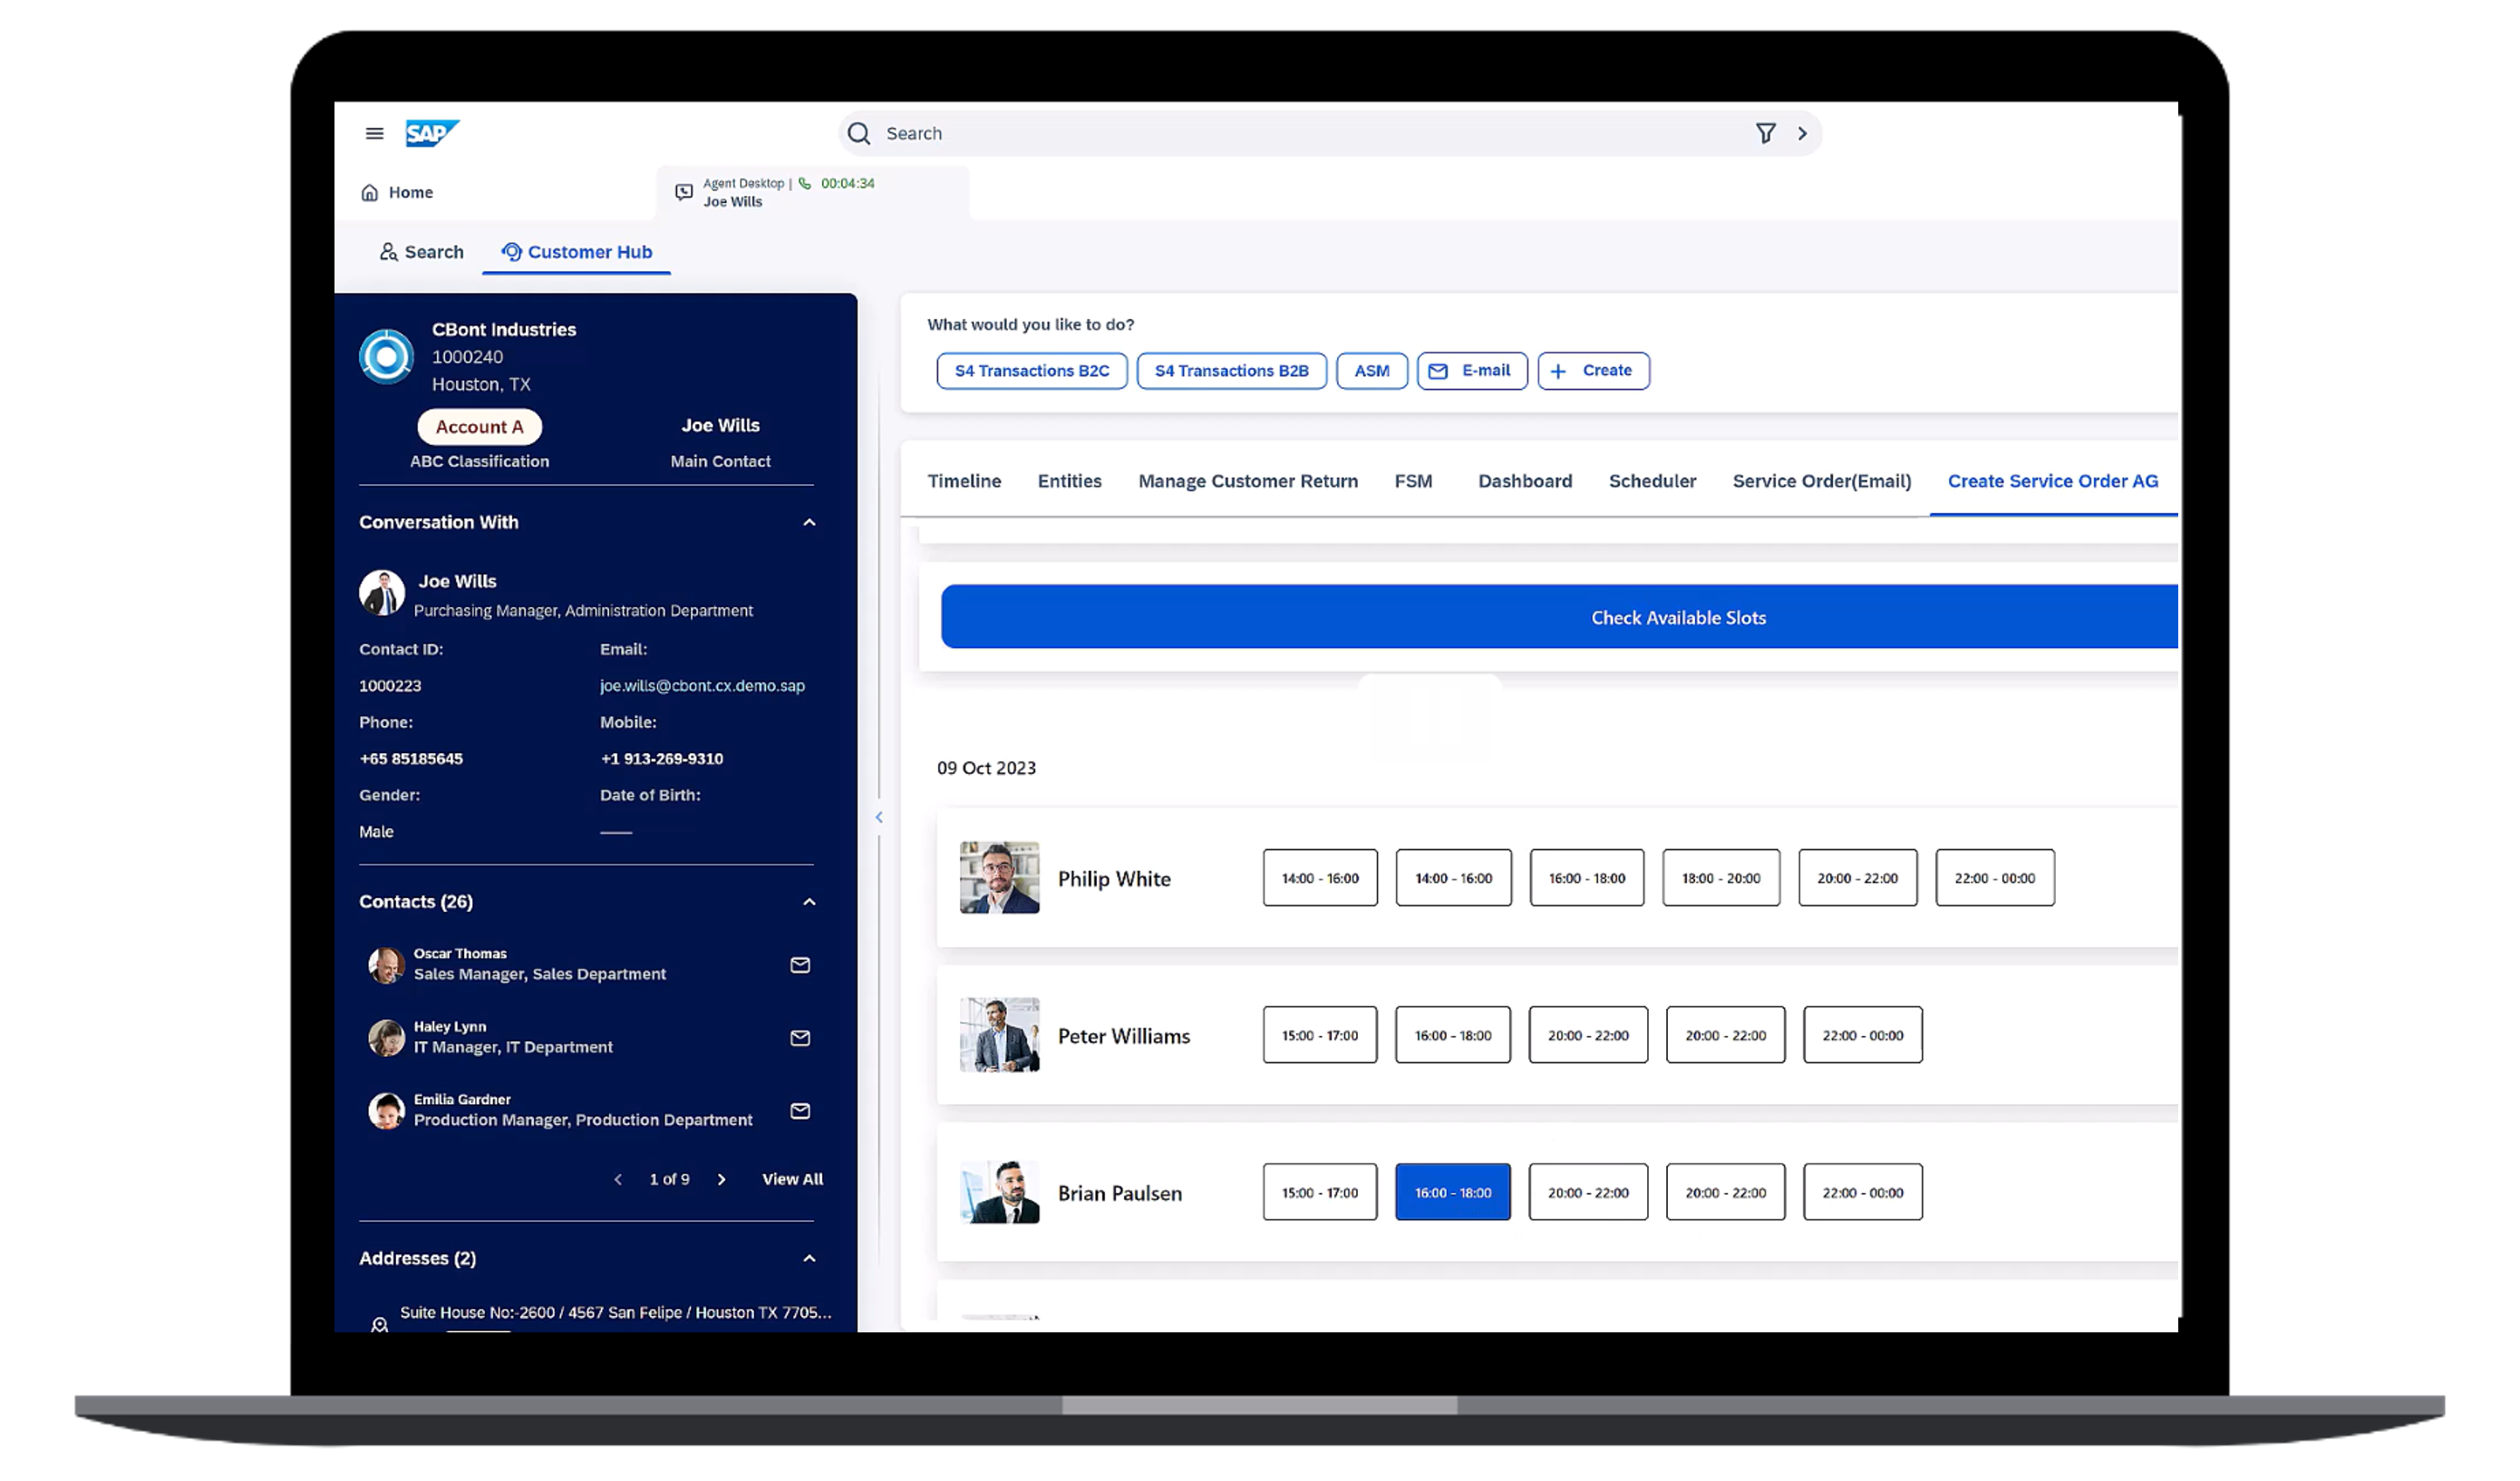Screen dimensions: 2520x1481
Task: Email Emilia Gardner via the envelope icon
Action: click(800, 1111)
